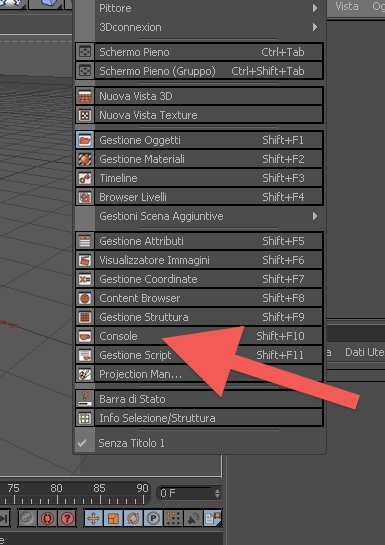Expand the Gestioni Scena Aggiuntive submenu

tap(199, 216)
